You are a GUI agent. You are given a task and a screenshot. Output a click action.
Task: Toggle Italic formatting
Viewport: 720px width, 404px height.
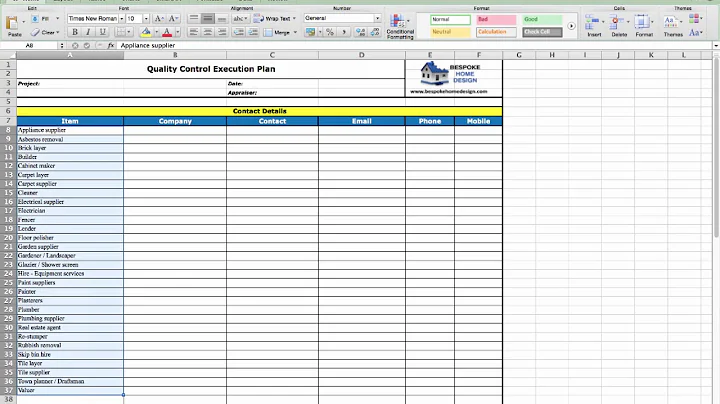[x=88, y=32]
